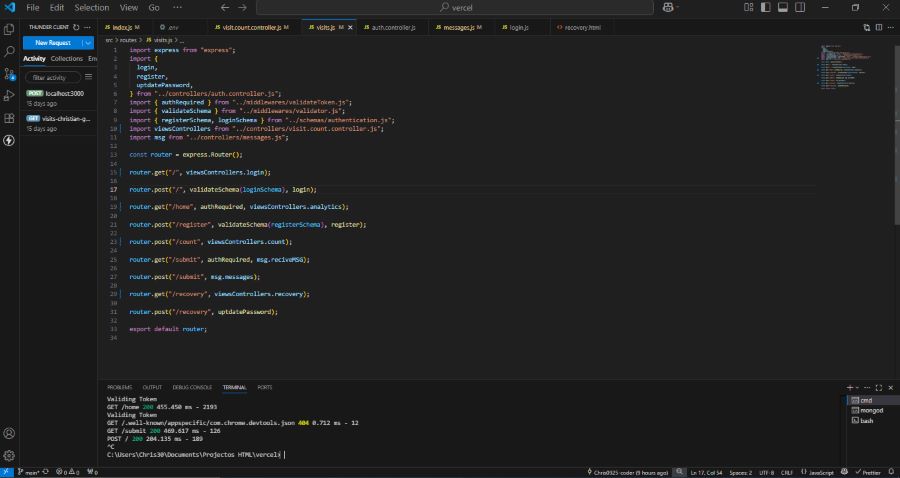The width and height of the screenshot is (900, 478).
Task: Open the Thunder Client lightning icon
Action: coord(9,140)
